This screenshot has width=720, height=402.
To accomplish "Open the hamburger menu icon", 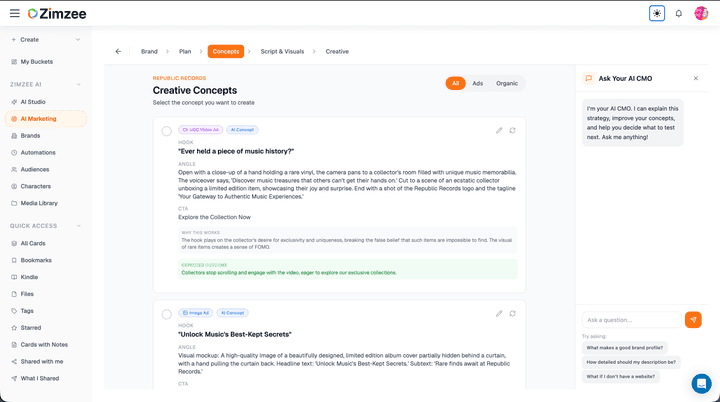I will pyautogui.click(x=15, y=13).
